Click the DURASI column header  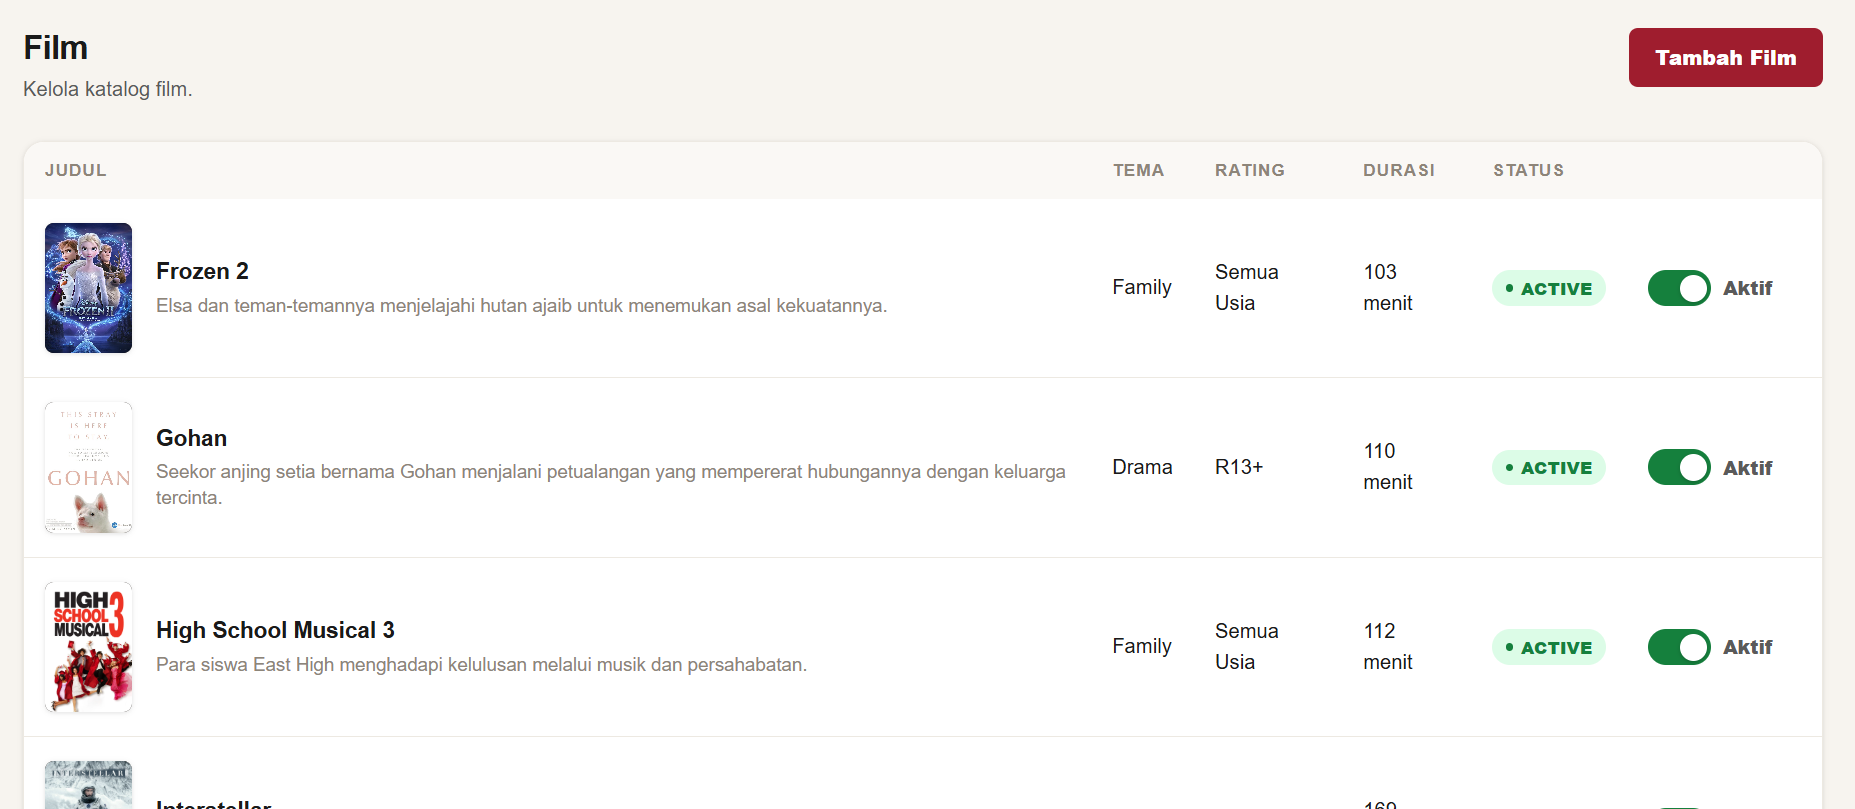[x=1398, y=170]
